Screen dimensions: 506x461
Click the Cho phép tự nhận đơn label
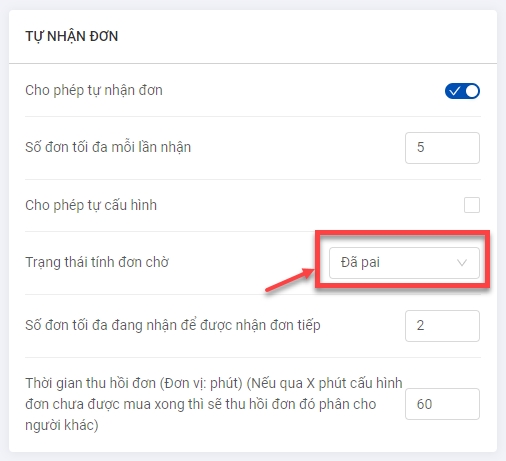click(94, 90)
